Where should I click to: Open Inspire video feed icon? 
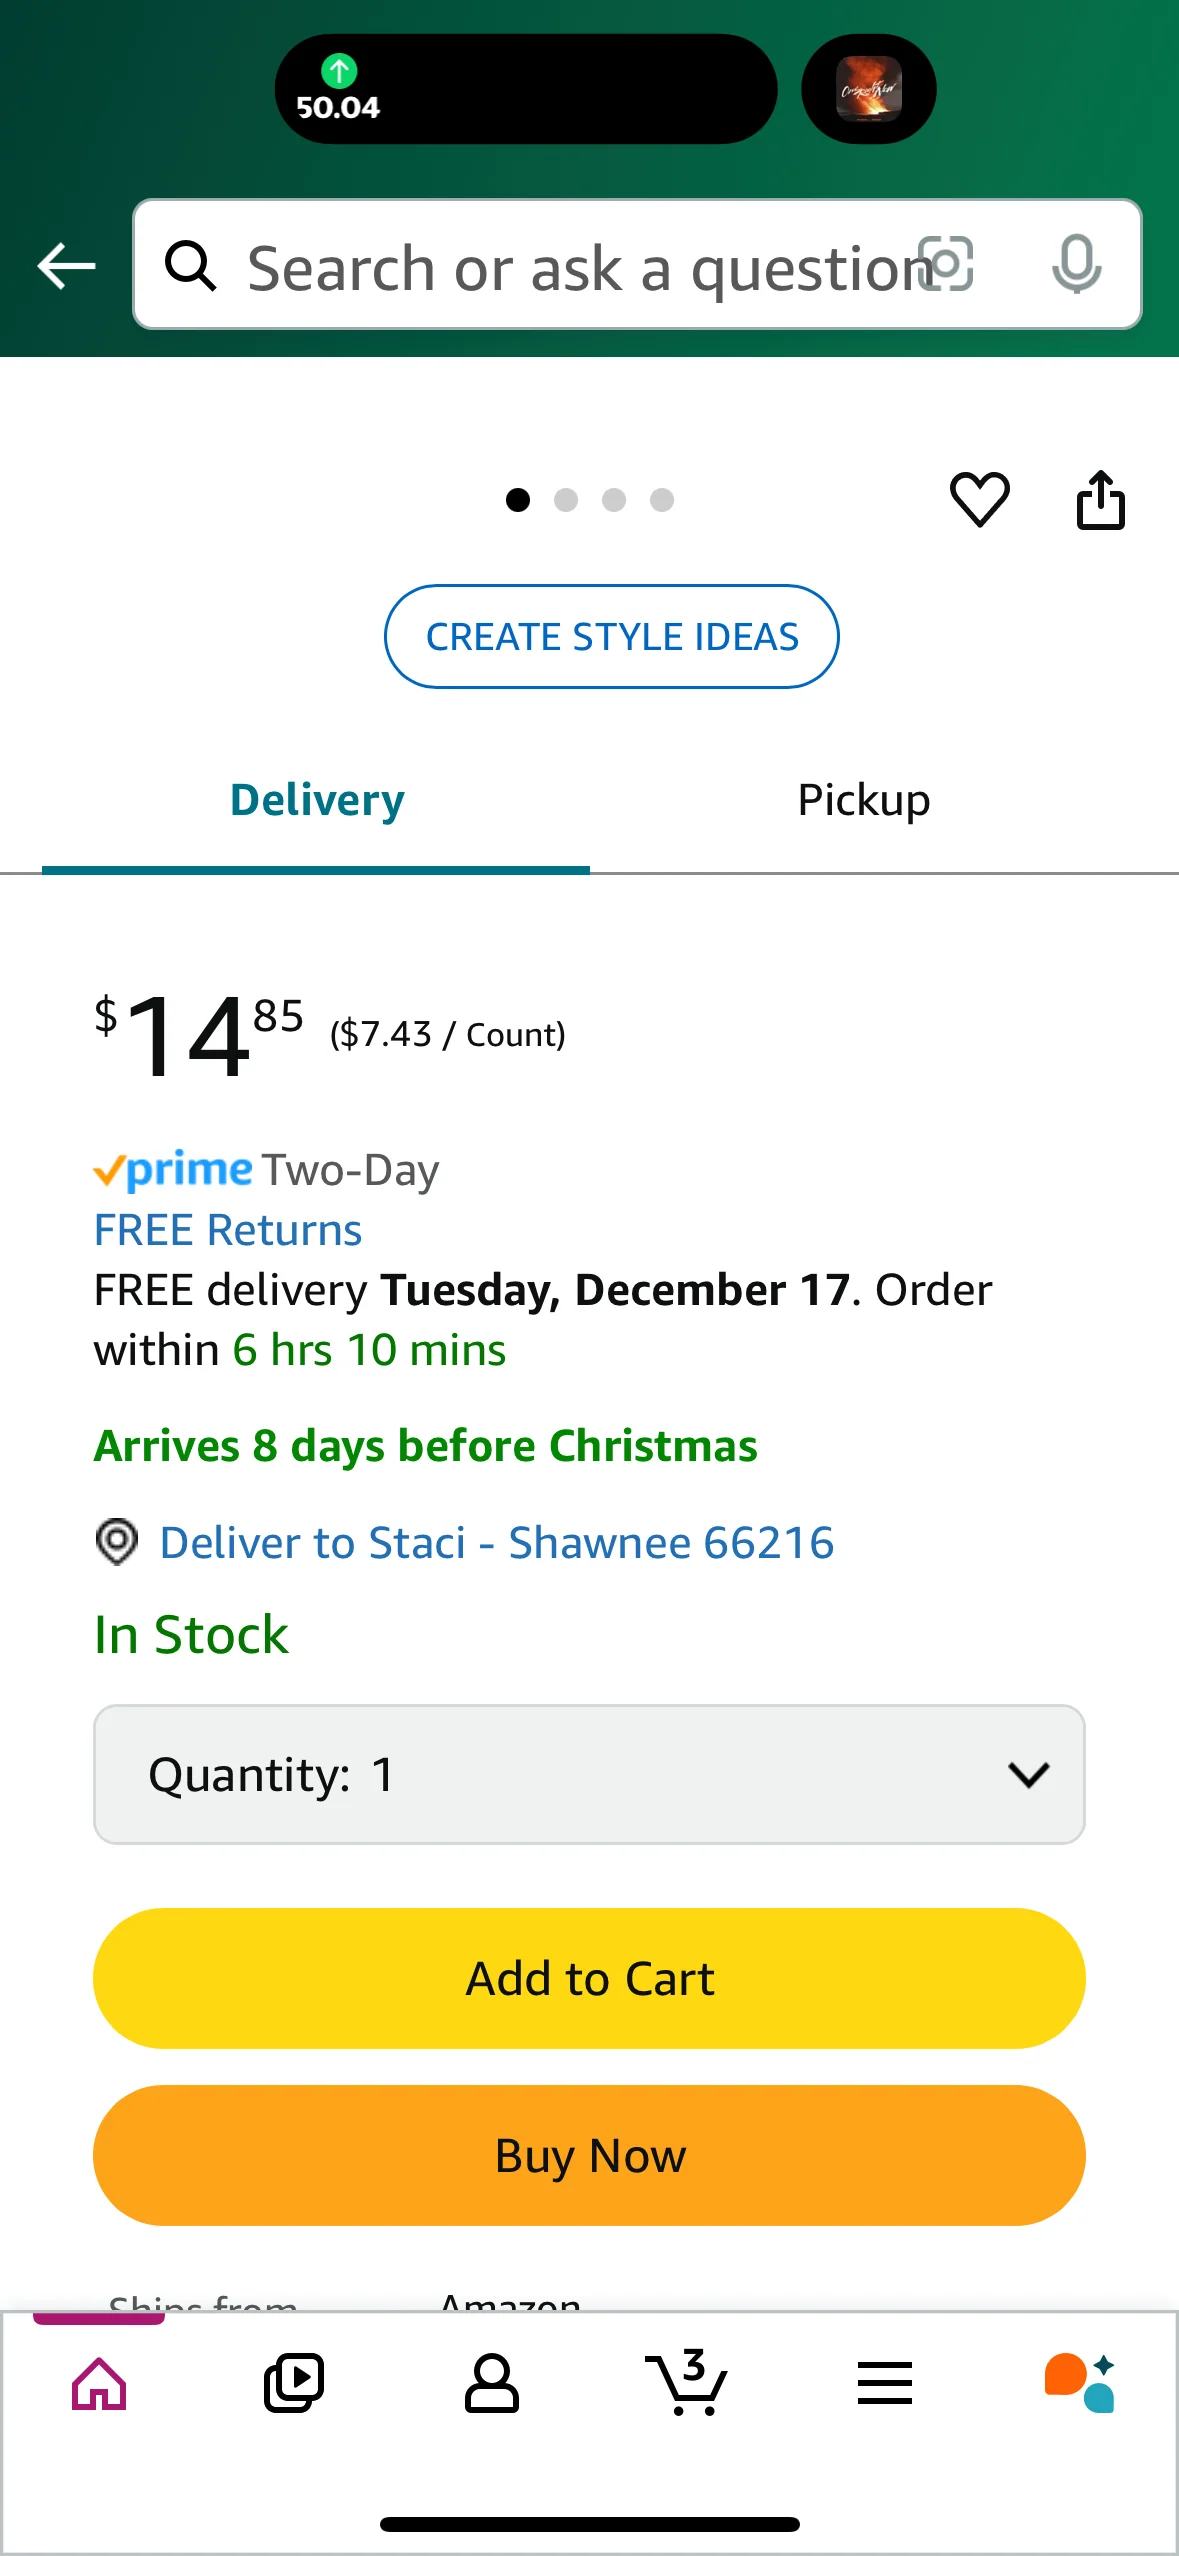click(294, 2384)
